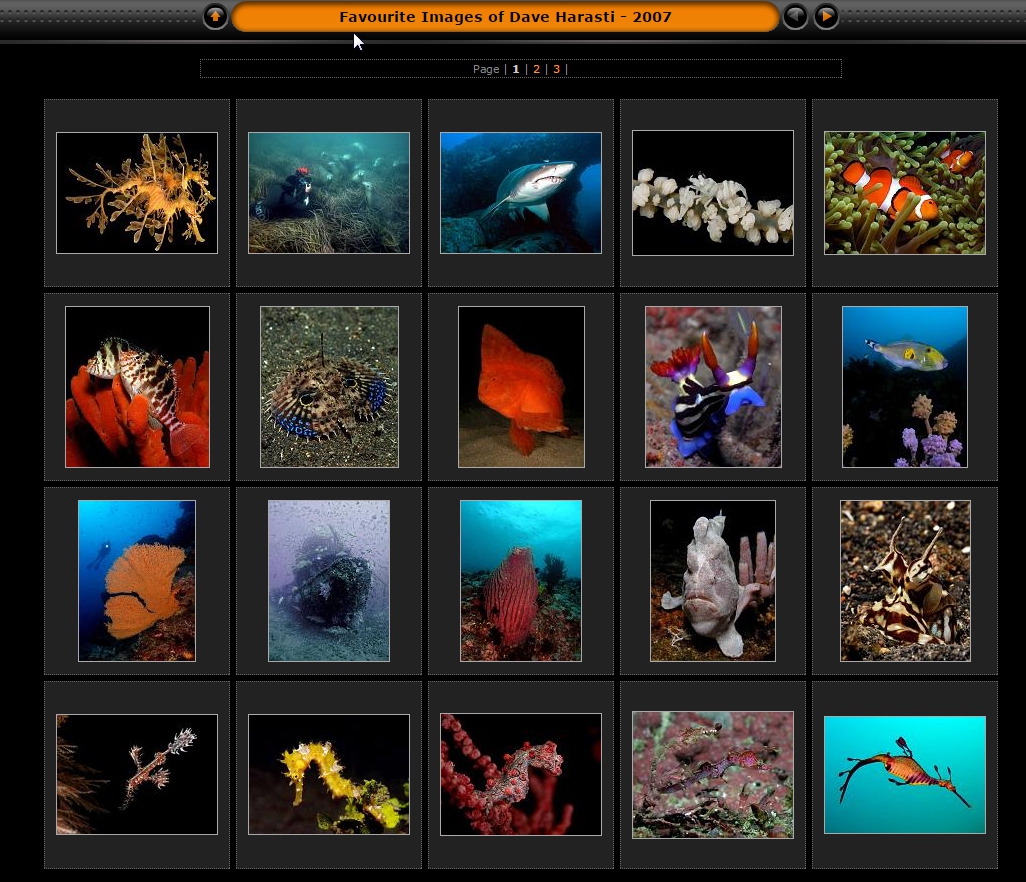This screenshot has width=1026, height=882.
Task: Open the orange sea fan with diver photo
Action: (137, 580)
